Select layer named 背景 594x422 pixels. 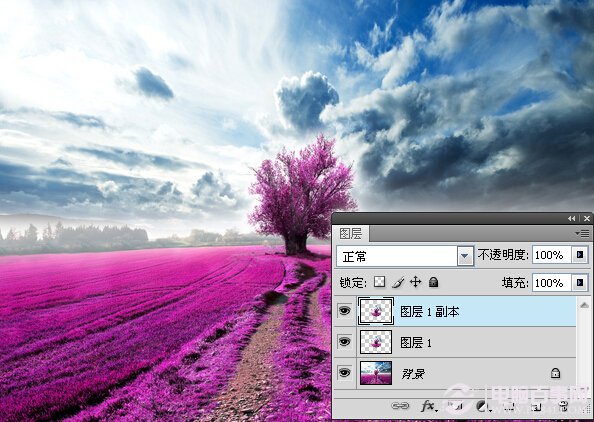[x=413, y=374]
